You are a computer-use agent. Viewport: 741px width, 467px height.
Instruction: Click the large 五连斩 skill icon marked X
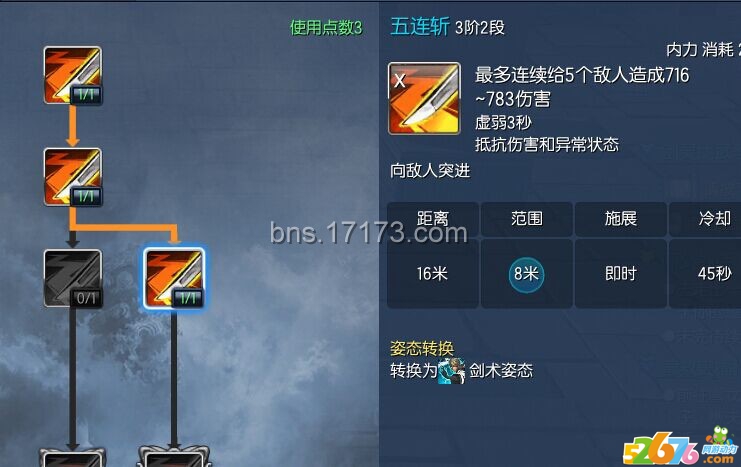pyautogui.click(x=424, y=98)
